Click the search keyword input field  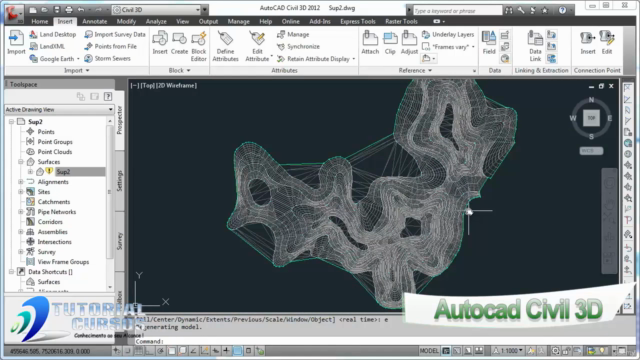[x=457, y=11]
